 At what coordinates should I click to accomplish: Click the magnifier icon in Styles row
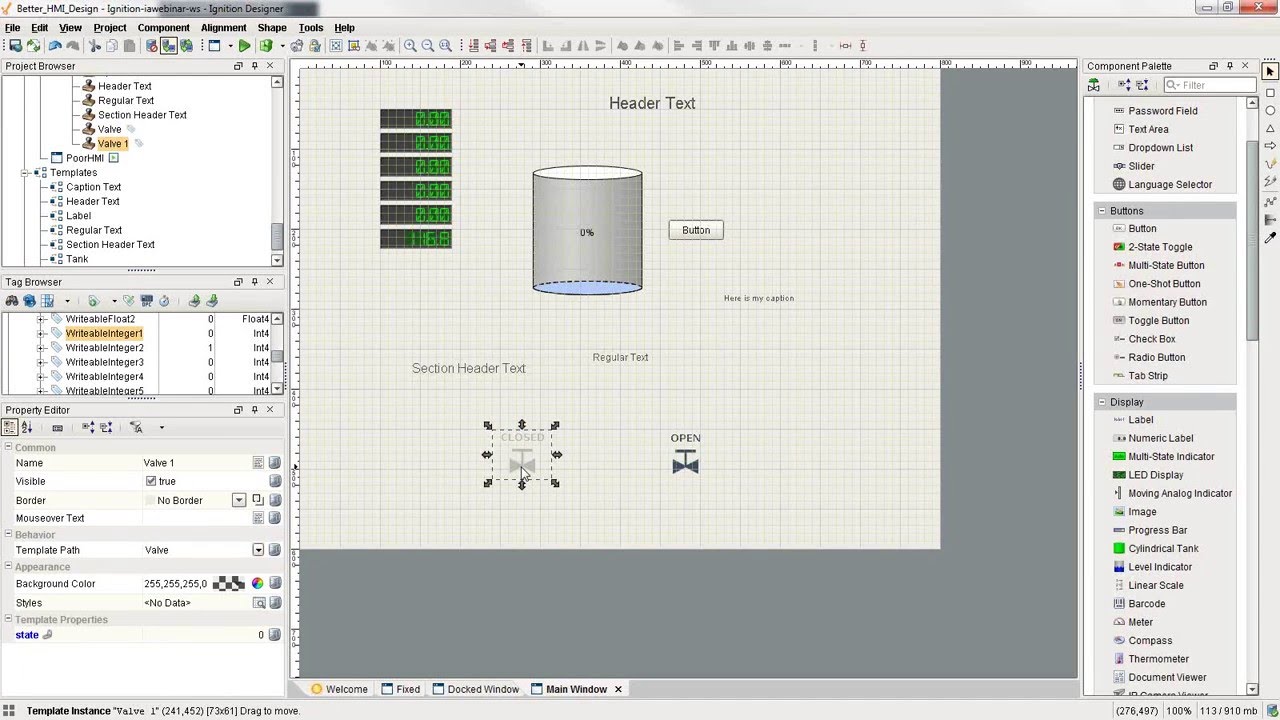(259, 603)
